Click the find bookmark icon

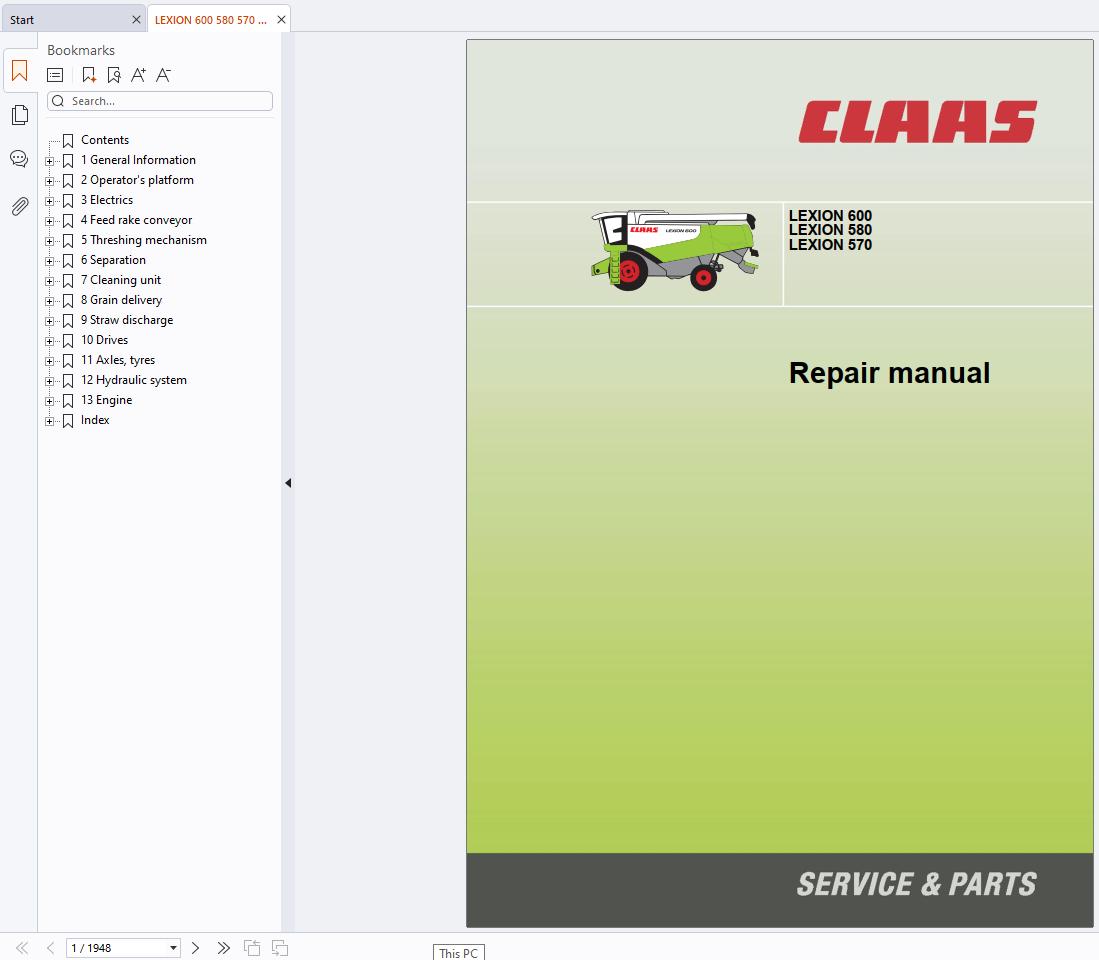[x=114, y=75]
